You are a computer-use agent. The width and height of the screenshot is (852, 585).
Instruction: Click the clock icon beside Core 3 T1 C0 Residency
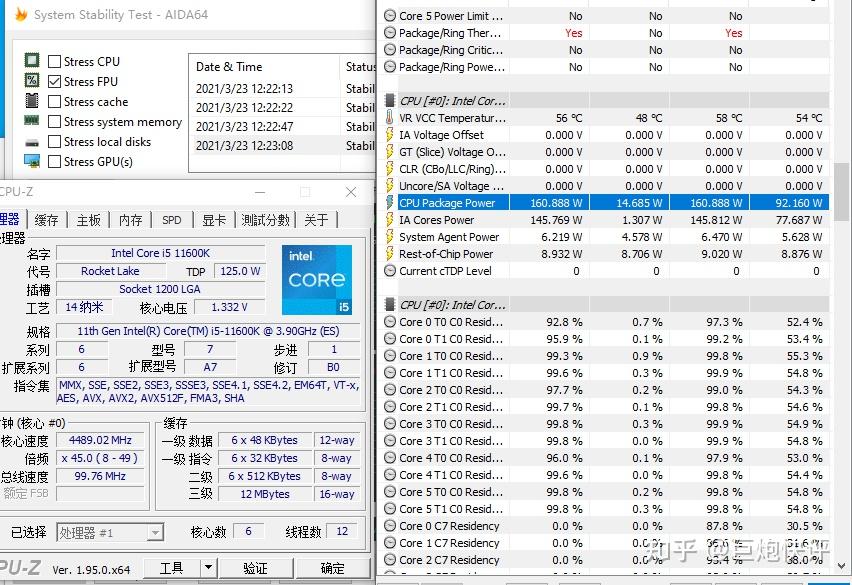[390, 441]
